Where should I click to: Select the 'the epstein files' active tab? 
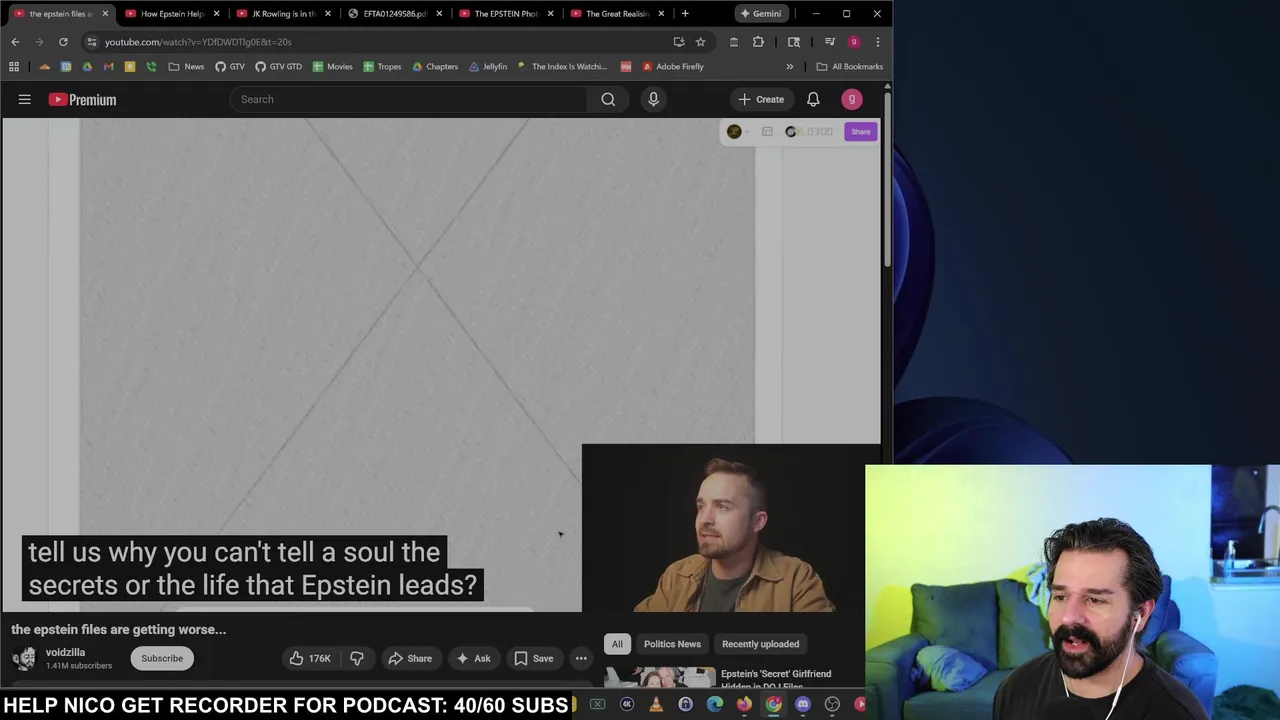(x=60, y=14)
